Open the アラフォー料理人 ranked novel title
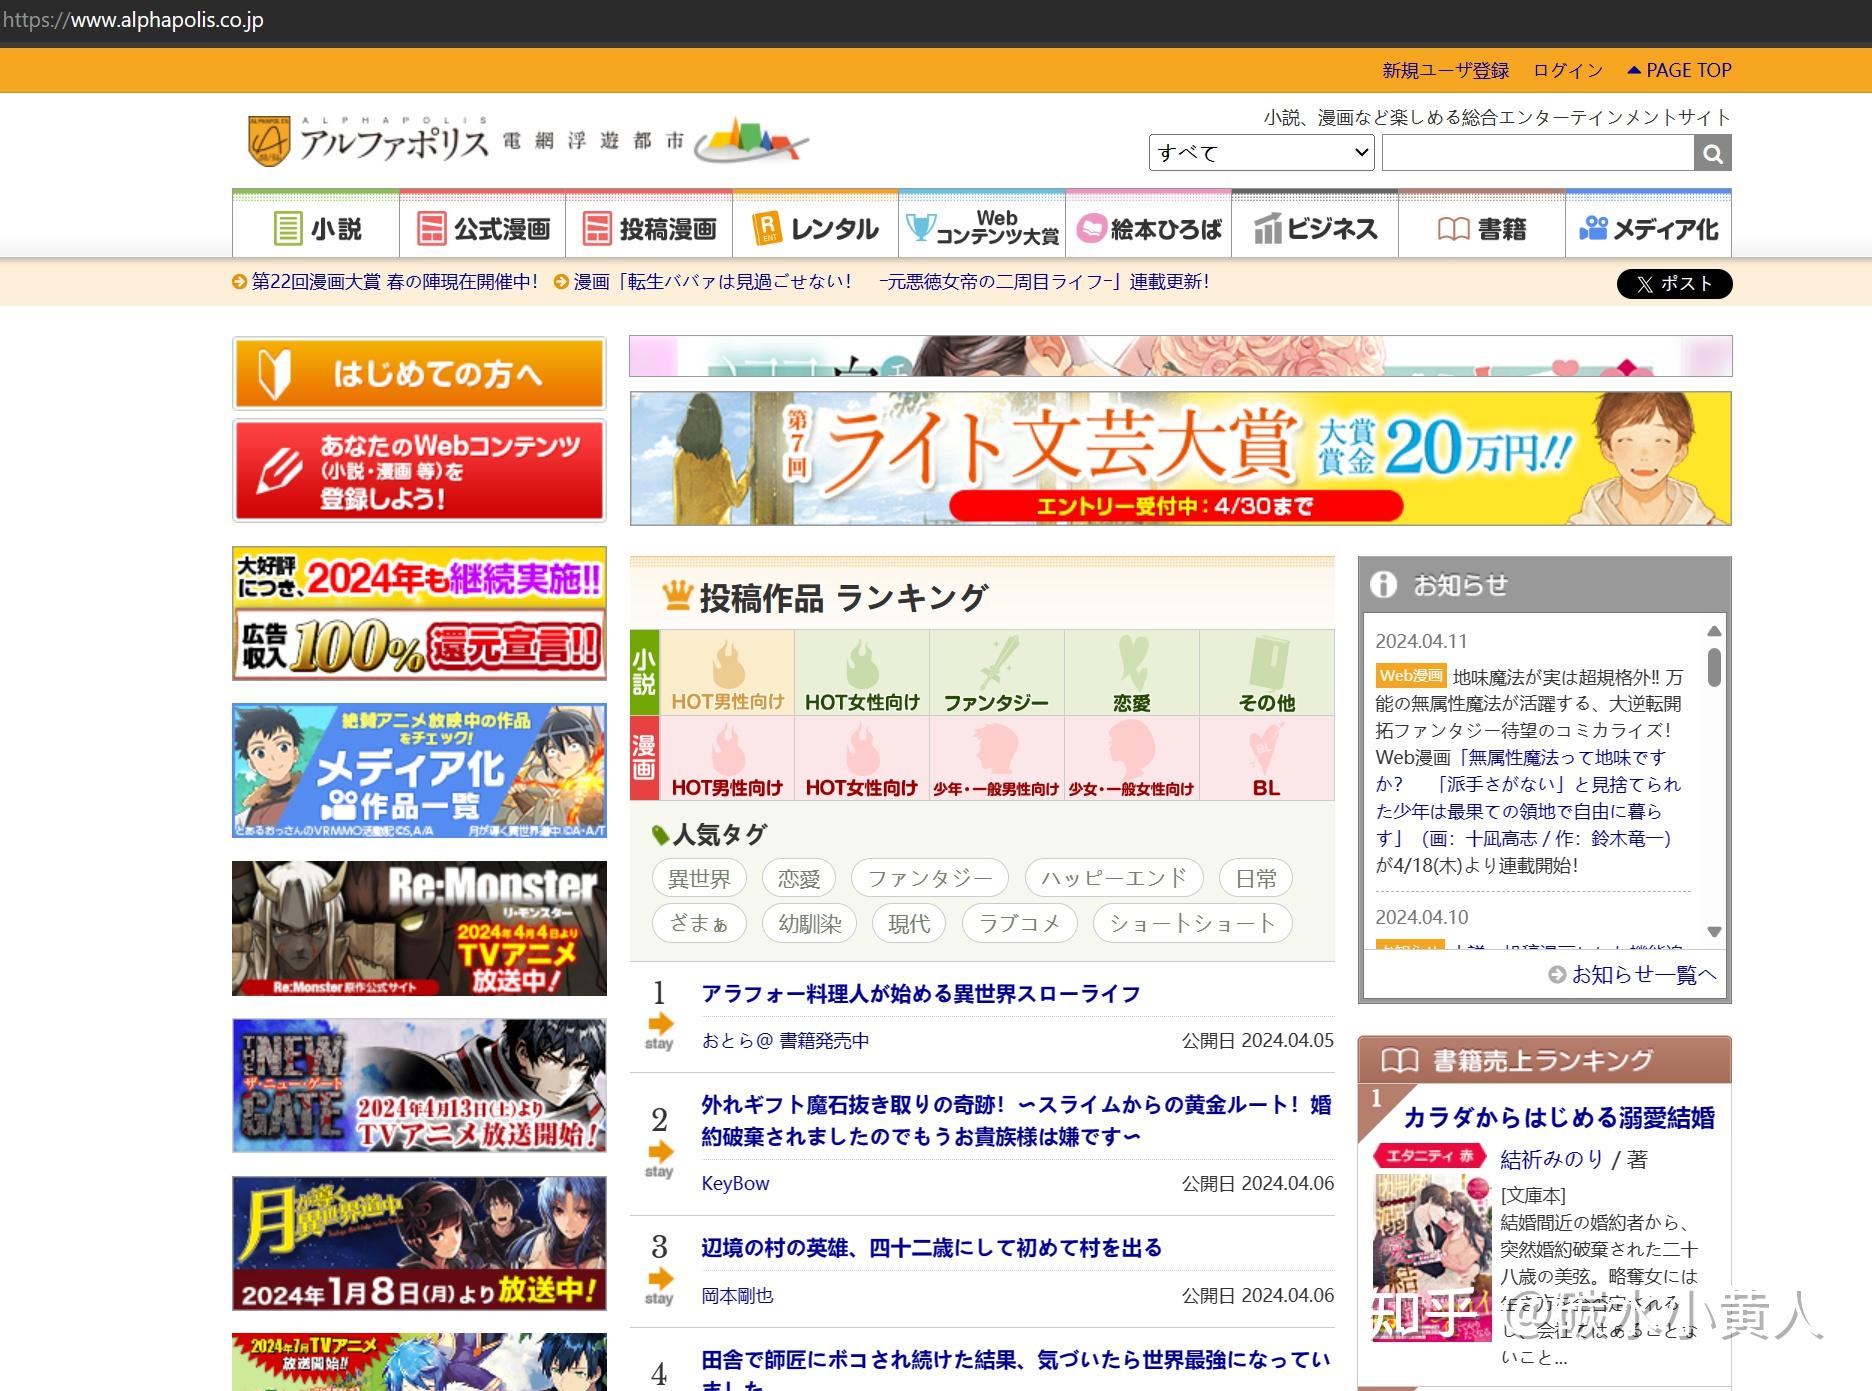 click(920, 994)
